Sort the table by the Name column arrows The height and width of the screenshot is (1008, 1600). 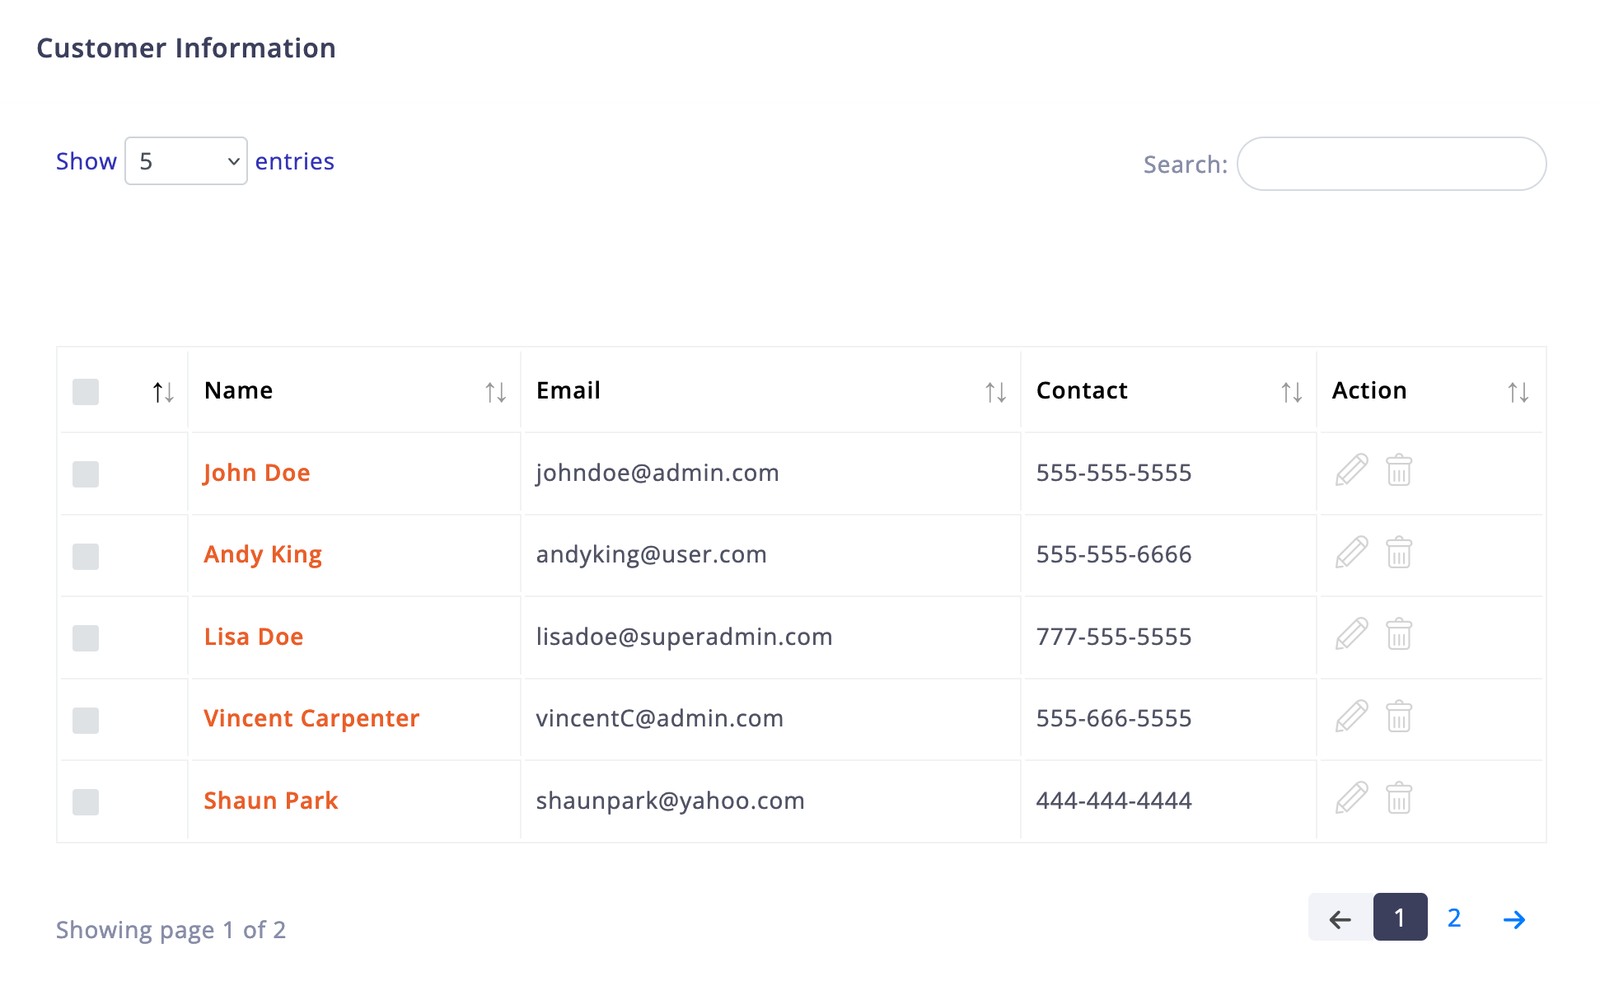[x=495, y=392]
